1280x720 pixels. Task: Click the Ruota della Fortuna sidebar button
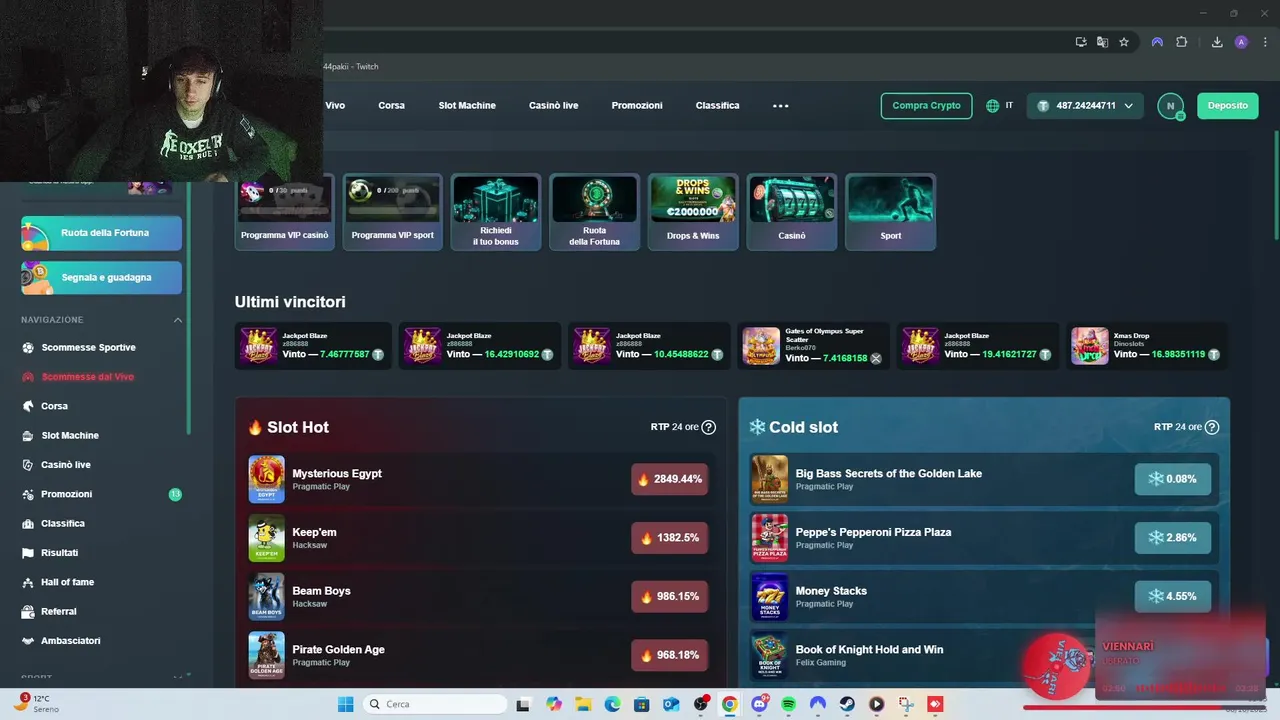[102, 233]
